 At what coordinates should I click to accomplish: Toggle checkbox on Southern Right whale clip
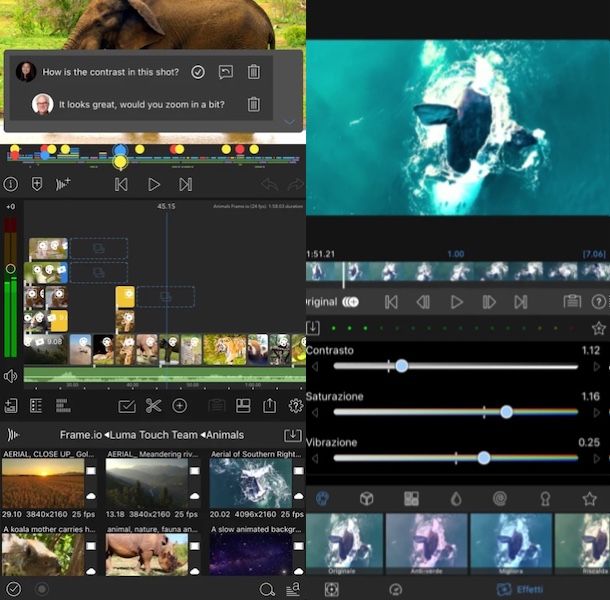(x=298, y=471)
